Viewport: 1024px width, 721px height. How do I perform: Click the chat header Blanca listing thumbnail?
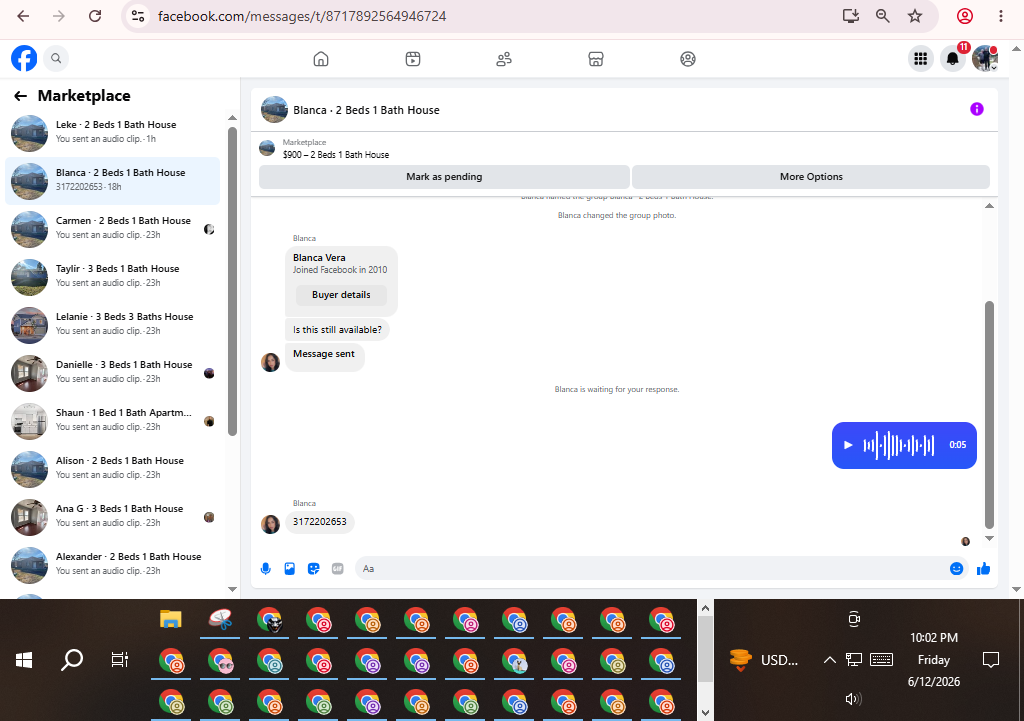pos(274,110)
